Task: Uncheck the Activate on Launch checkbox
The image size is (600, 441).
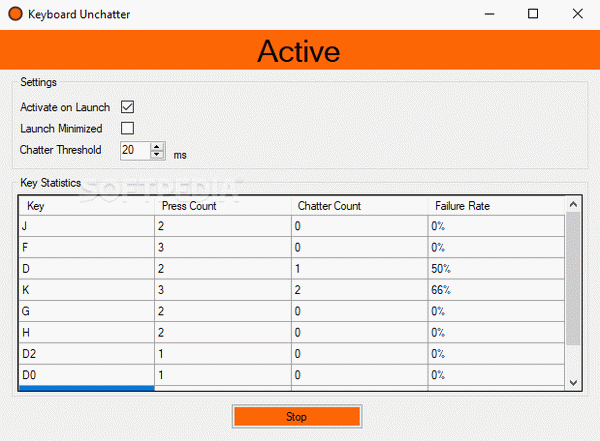Action: pos(127,107)
